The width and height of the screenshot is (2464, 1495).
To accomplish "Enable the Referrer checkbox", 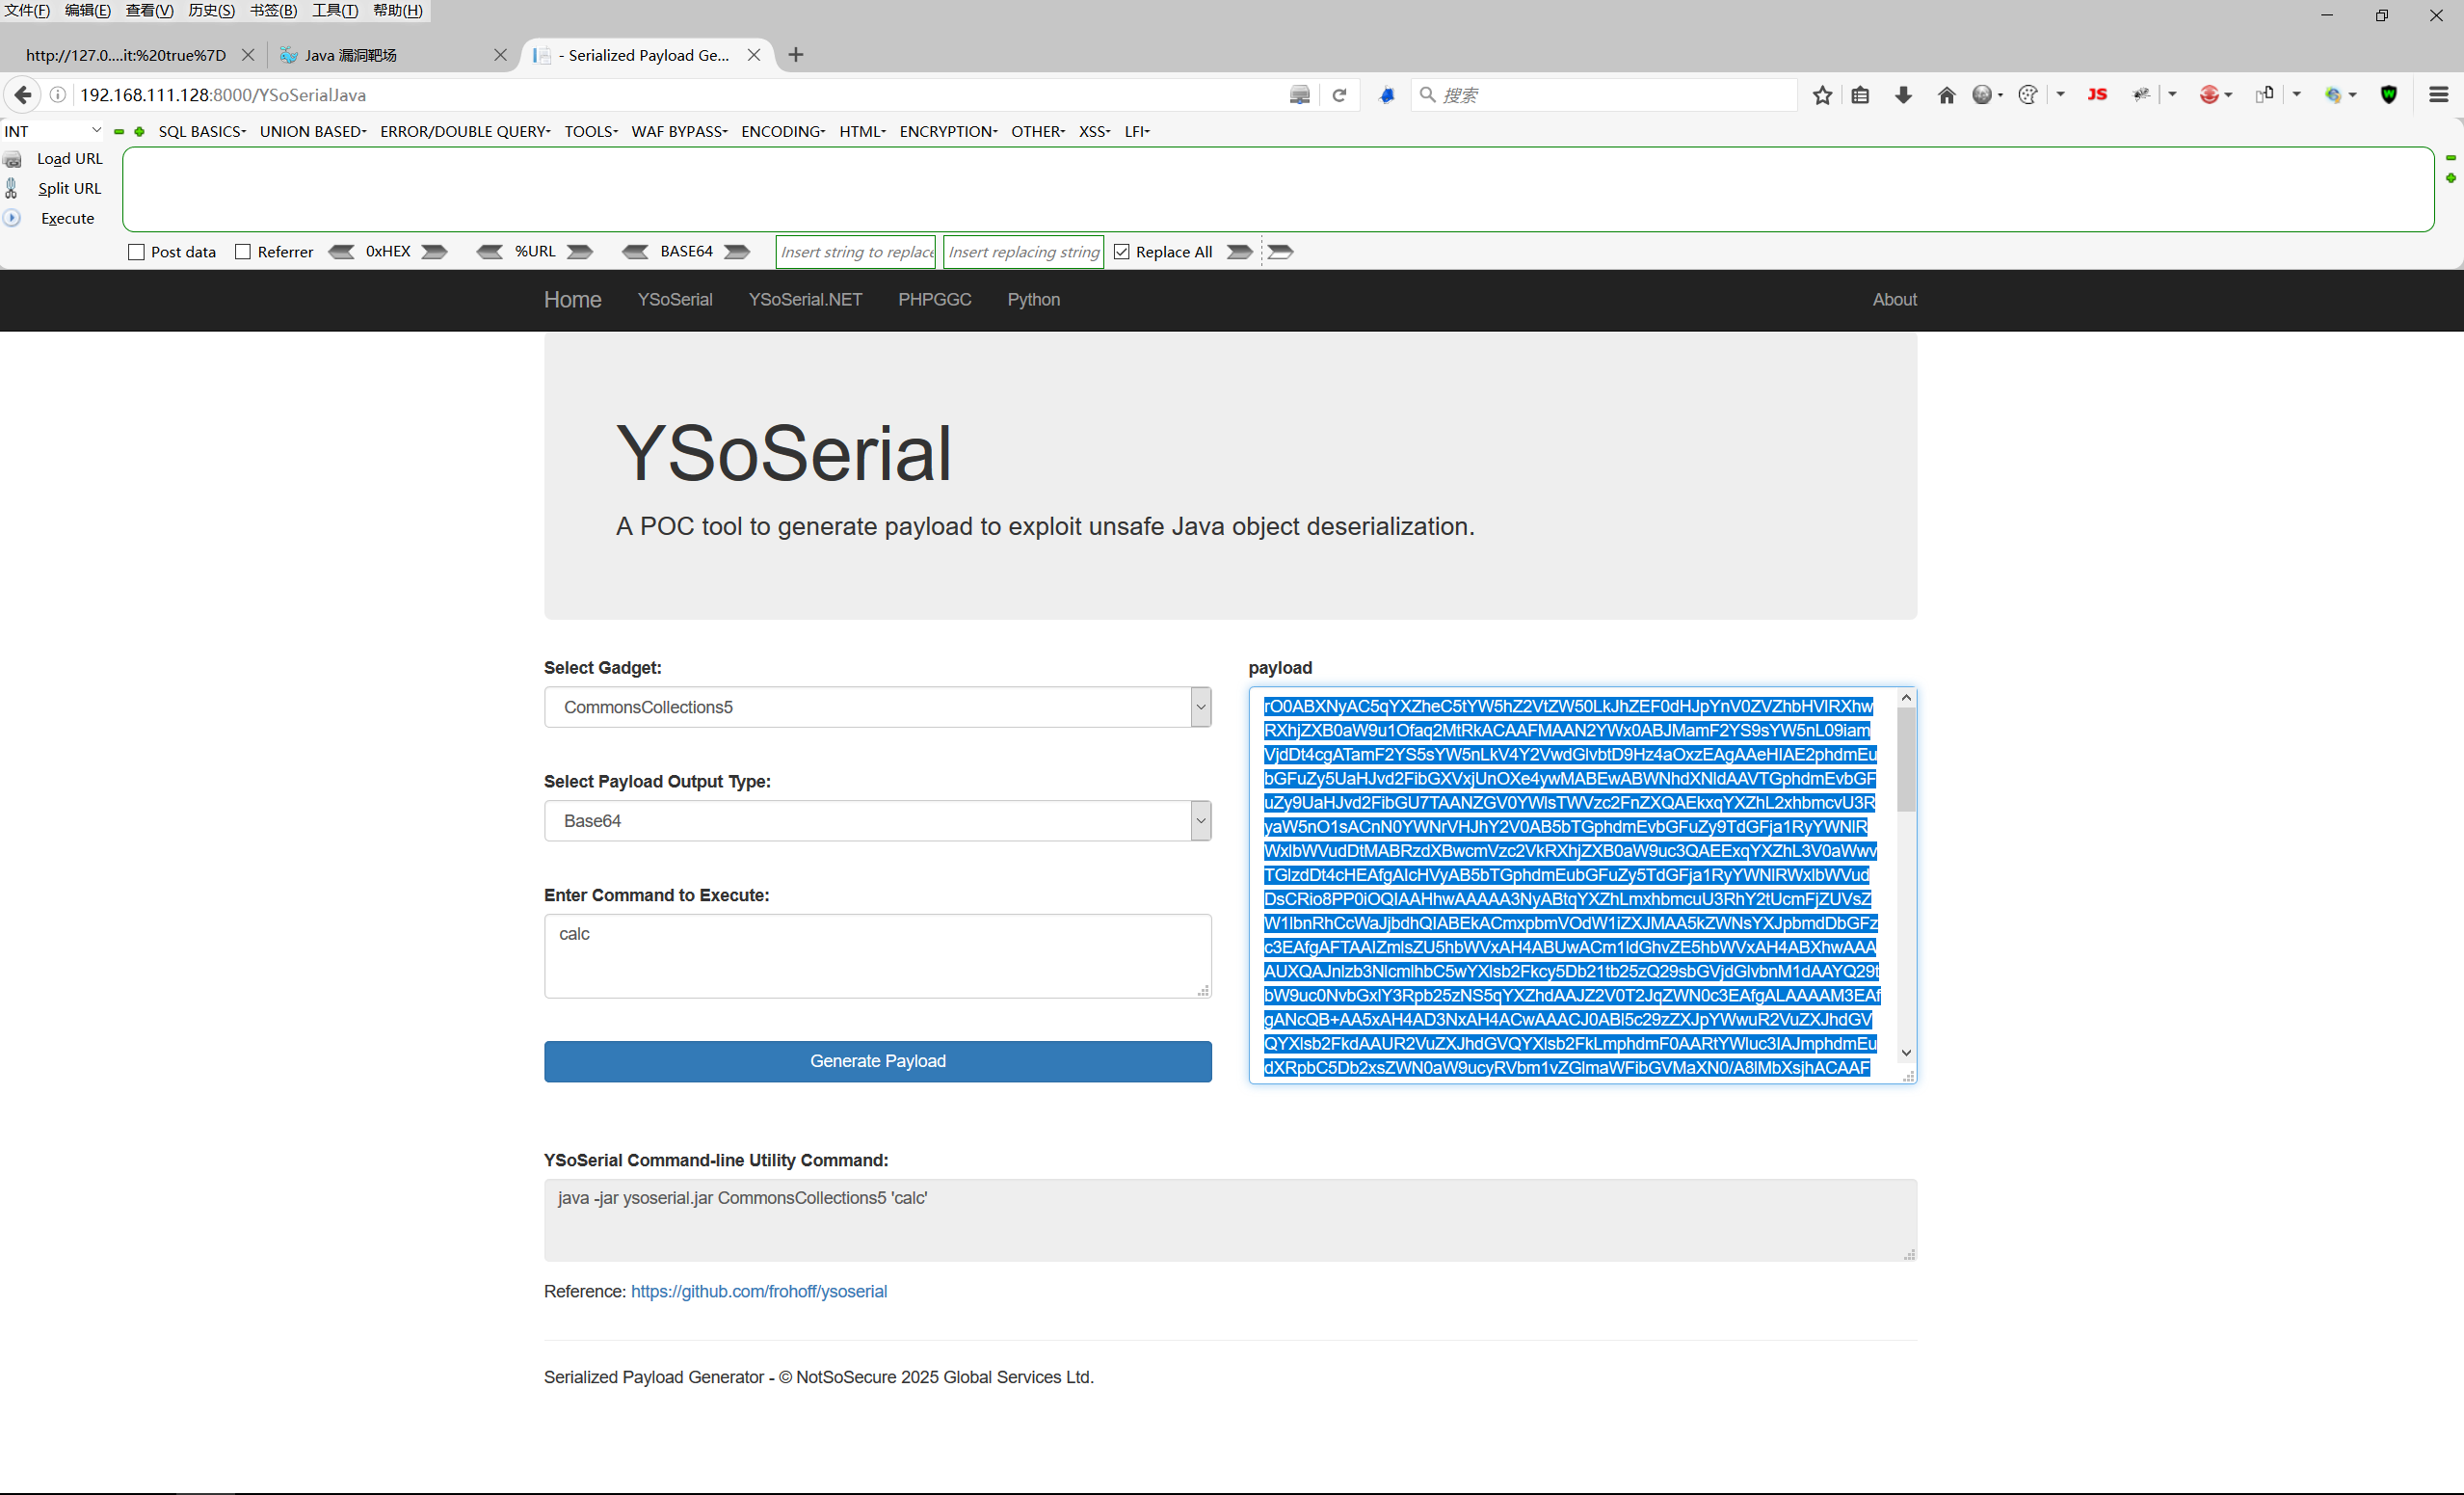I will pyautogui.click(x=243, y=252).
